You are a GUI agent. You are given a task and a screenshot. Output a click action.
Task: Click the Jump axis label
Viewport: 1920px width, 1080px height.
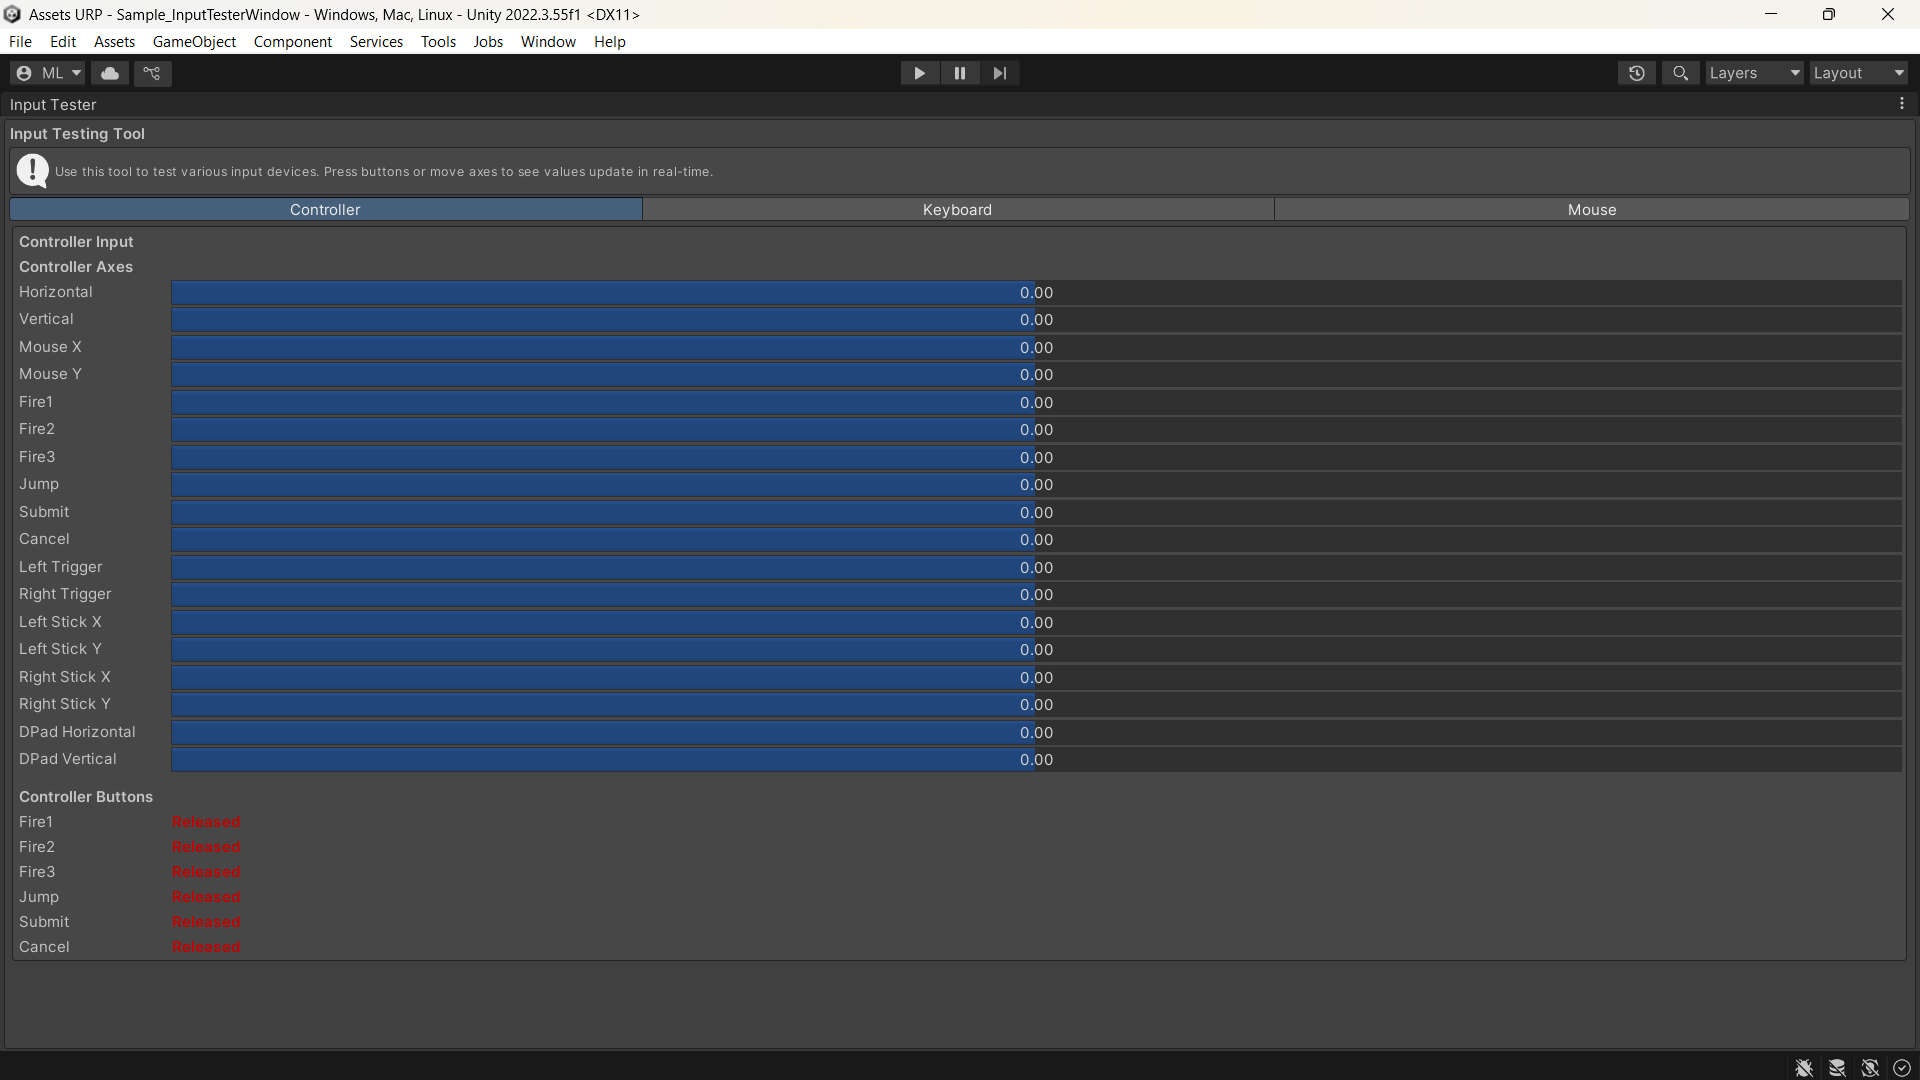click(x=39, y=484)
